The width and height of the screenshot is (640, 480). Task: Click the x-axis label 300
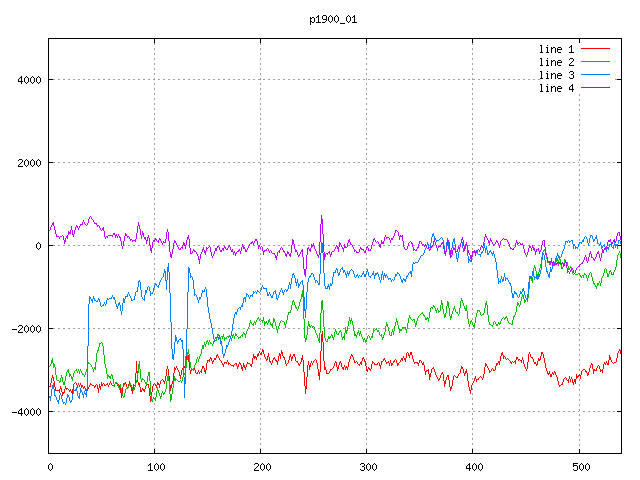tap(368, 467)
